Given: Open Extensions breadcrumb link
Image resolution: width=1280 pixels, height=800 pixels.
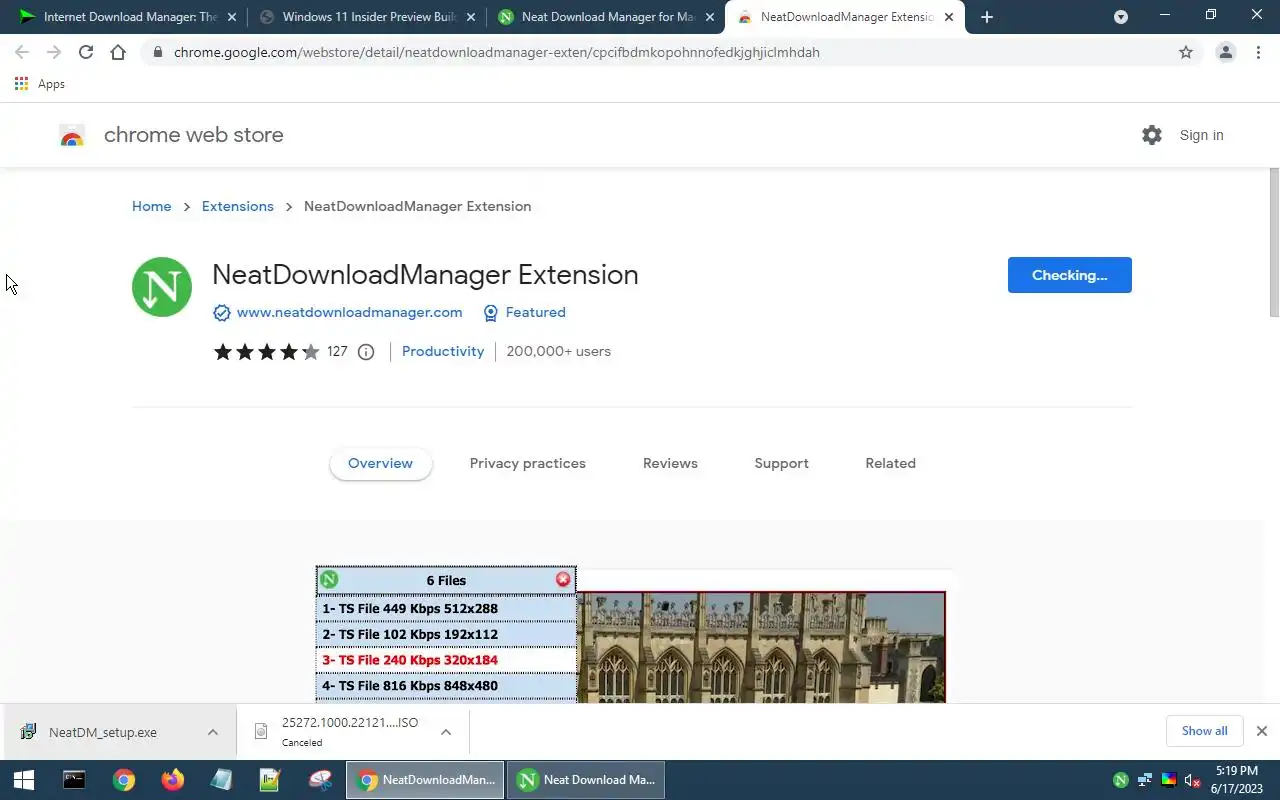Looking at the screenshot, I should pos(237,206).
